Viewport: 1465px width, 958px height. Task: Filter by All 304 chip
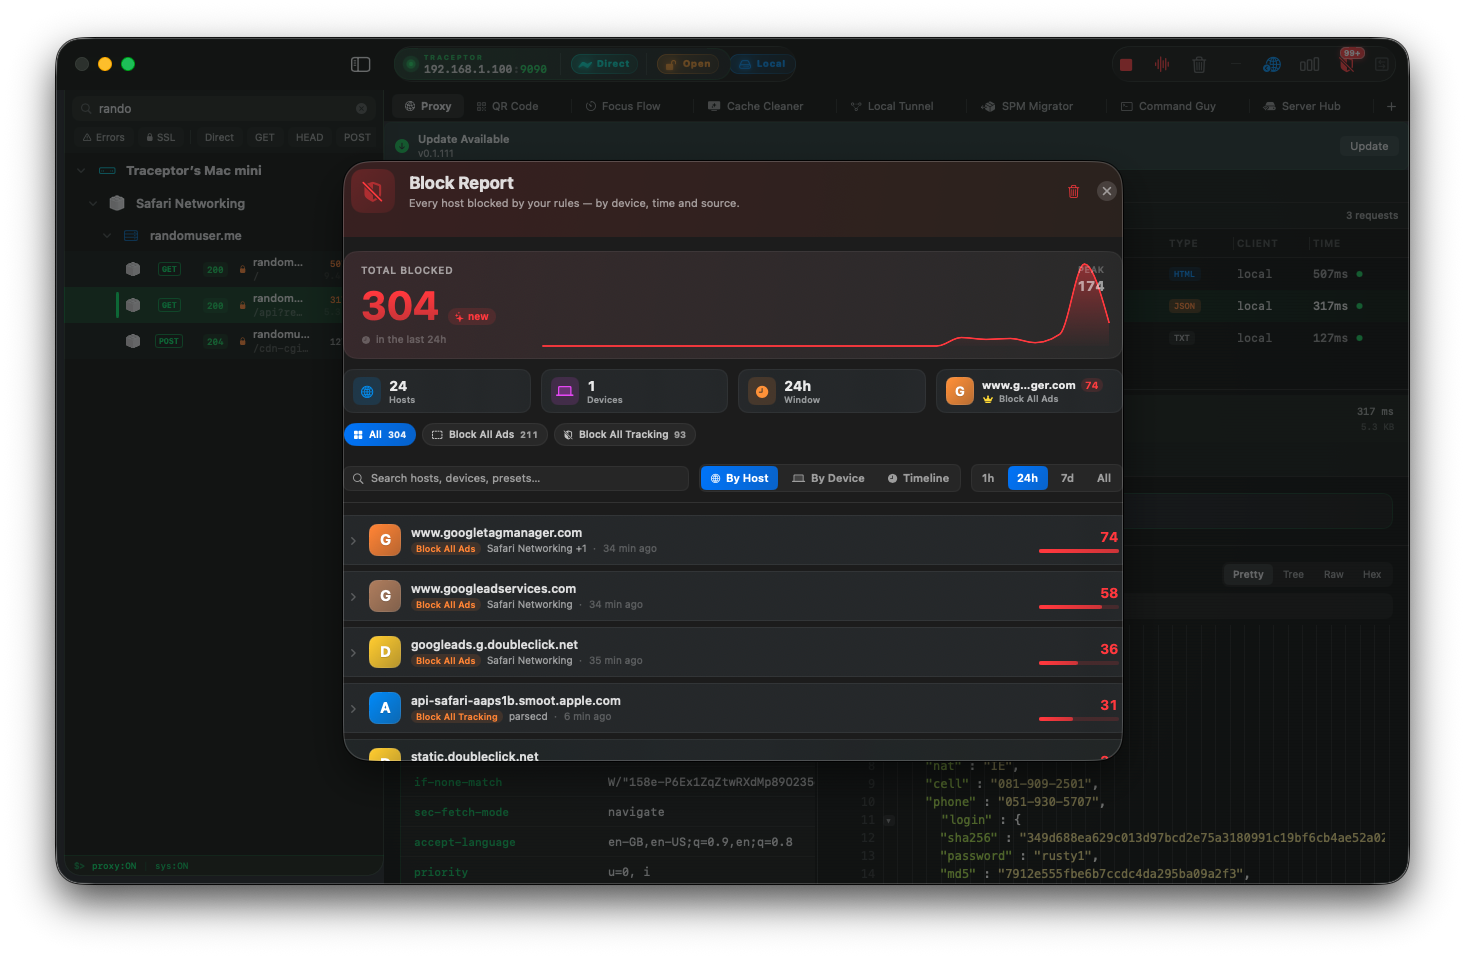[x=380, y=435]
